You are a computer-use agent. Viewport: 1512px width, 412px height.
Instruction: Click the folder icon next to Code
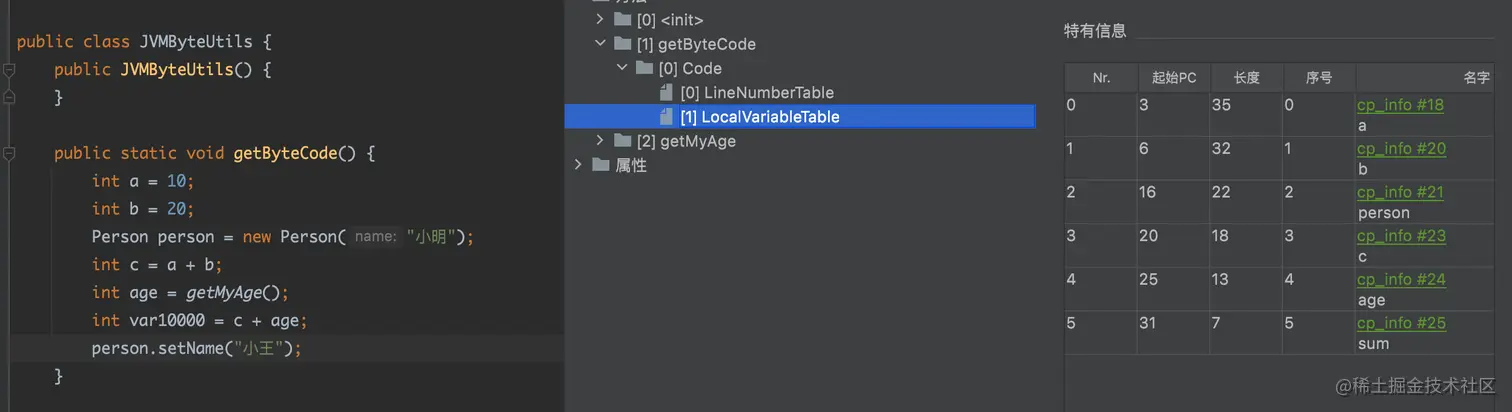pyautogui.click(x=645, y=68)
